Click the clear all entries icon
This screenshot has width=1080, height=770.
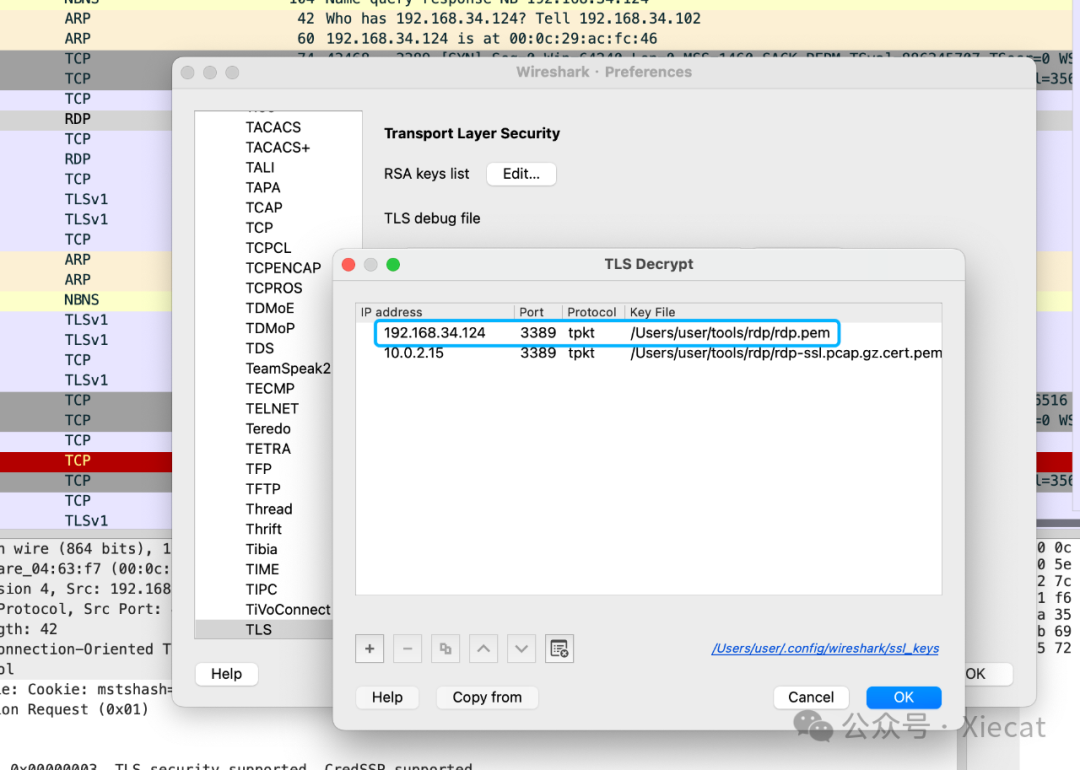click(x=559, y=649)
